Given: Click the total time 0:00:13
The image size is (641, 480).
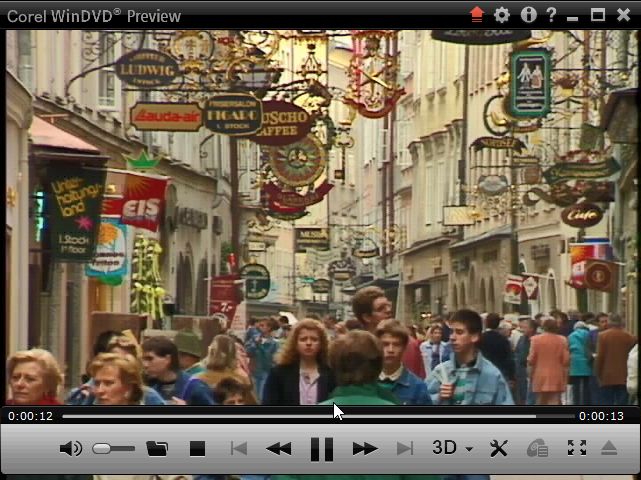Looking at the screenshot, I should pyautogui.click(x=601, y=416).
